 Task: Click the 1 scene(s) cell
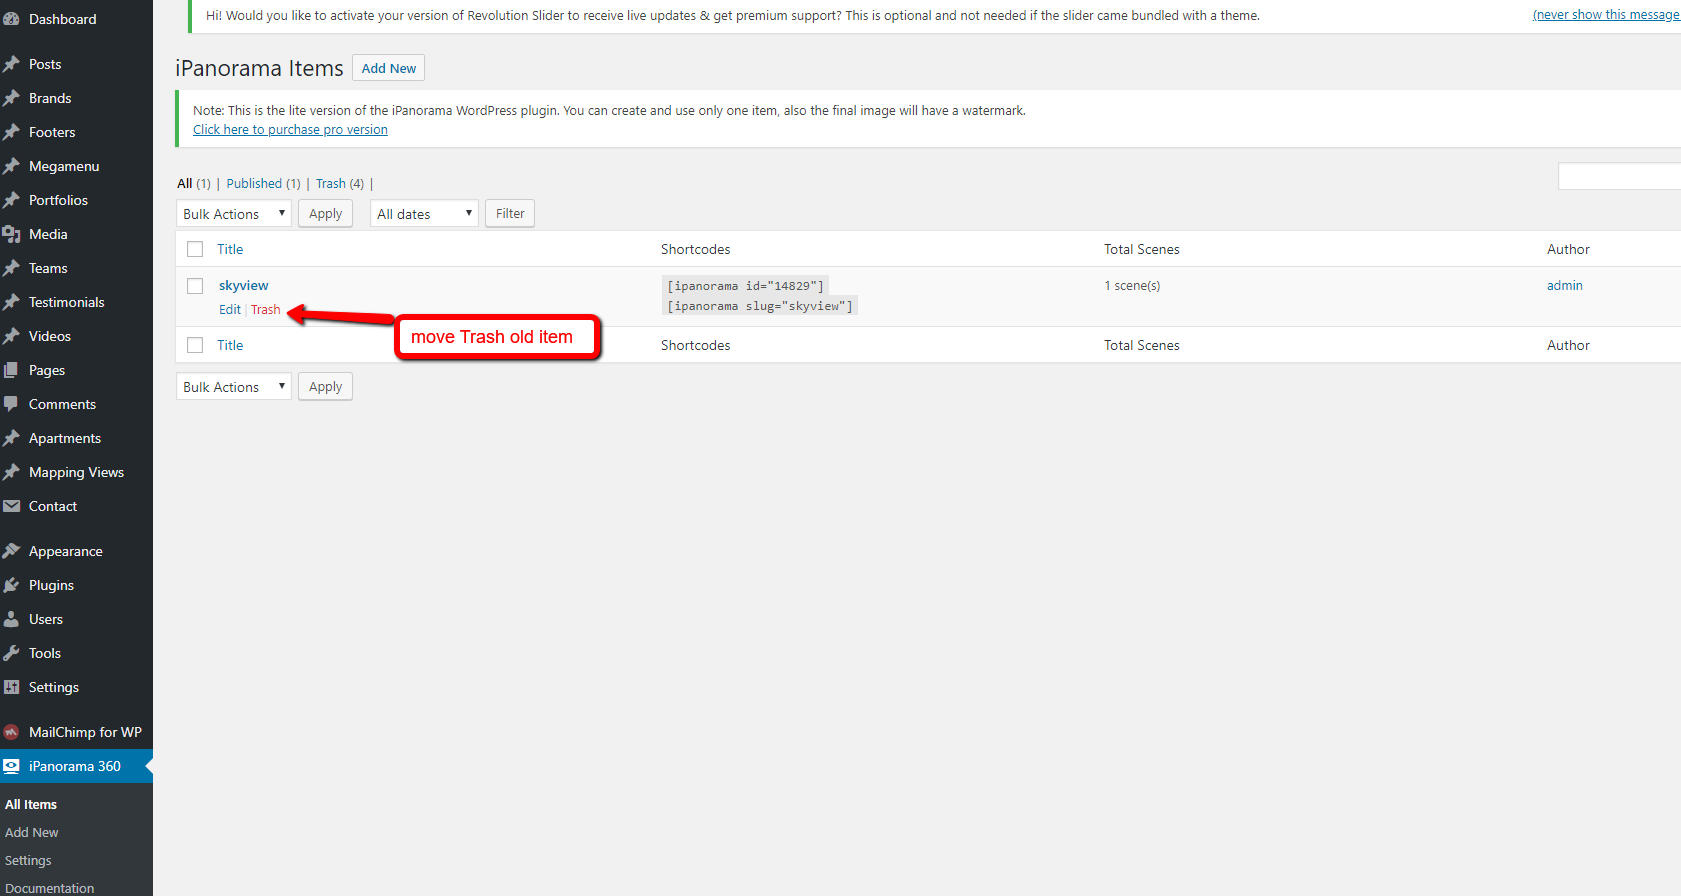pyautogui.click(x=1132, y=285)
